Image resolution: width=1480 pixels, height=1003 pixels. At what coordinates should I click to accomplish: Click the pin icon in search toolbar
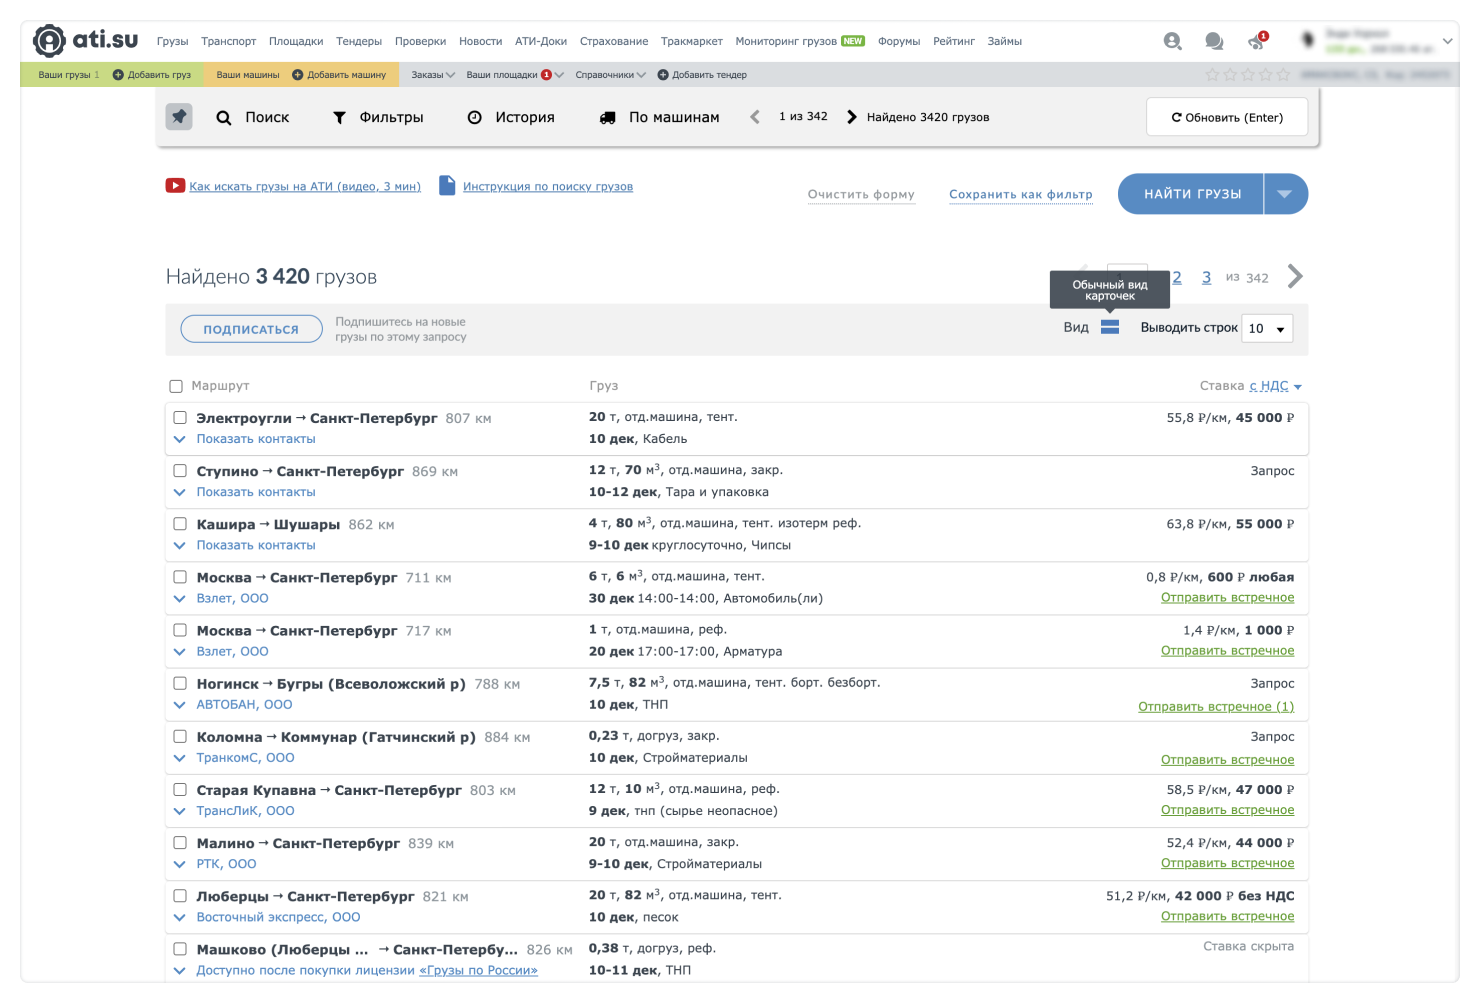179,117
